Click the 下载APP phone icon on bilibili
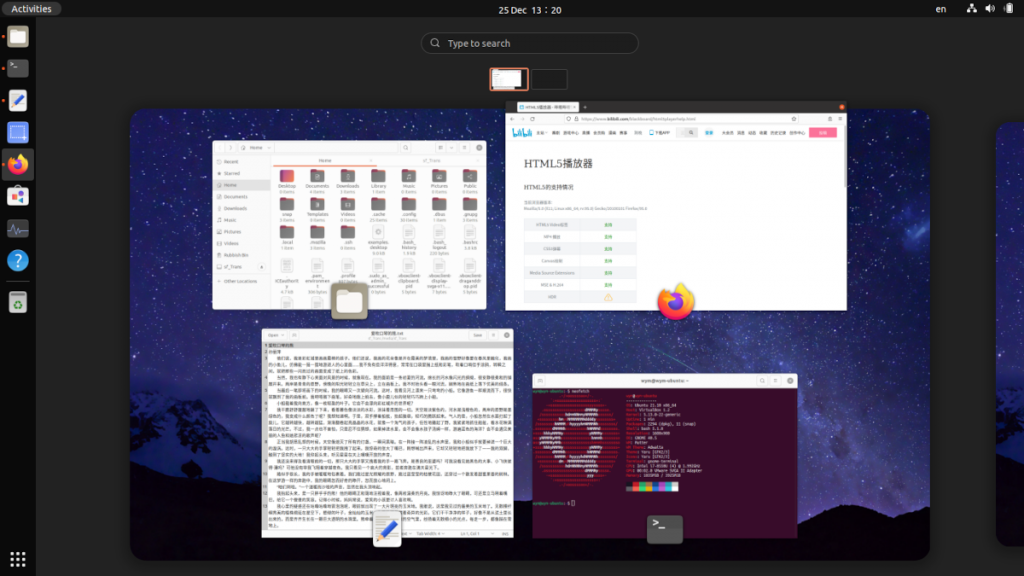 650,133
